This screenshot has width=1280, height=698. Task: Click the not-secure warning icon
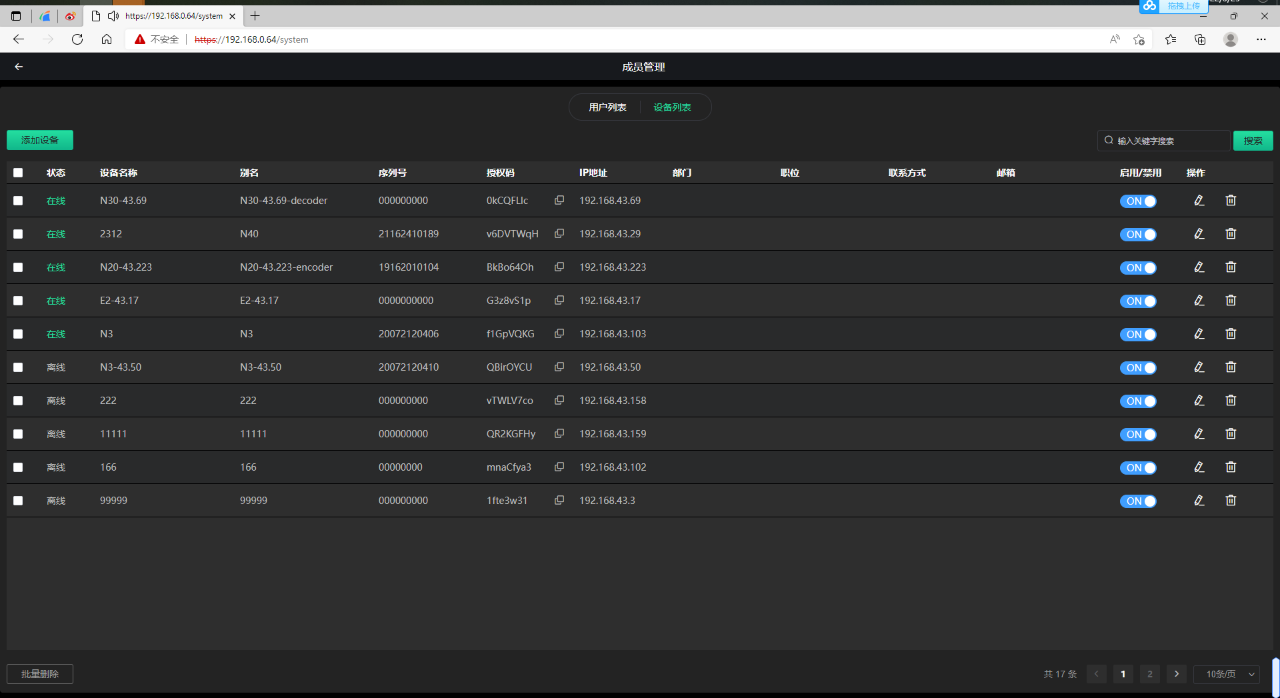[x=140, y=39]
